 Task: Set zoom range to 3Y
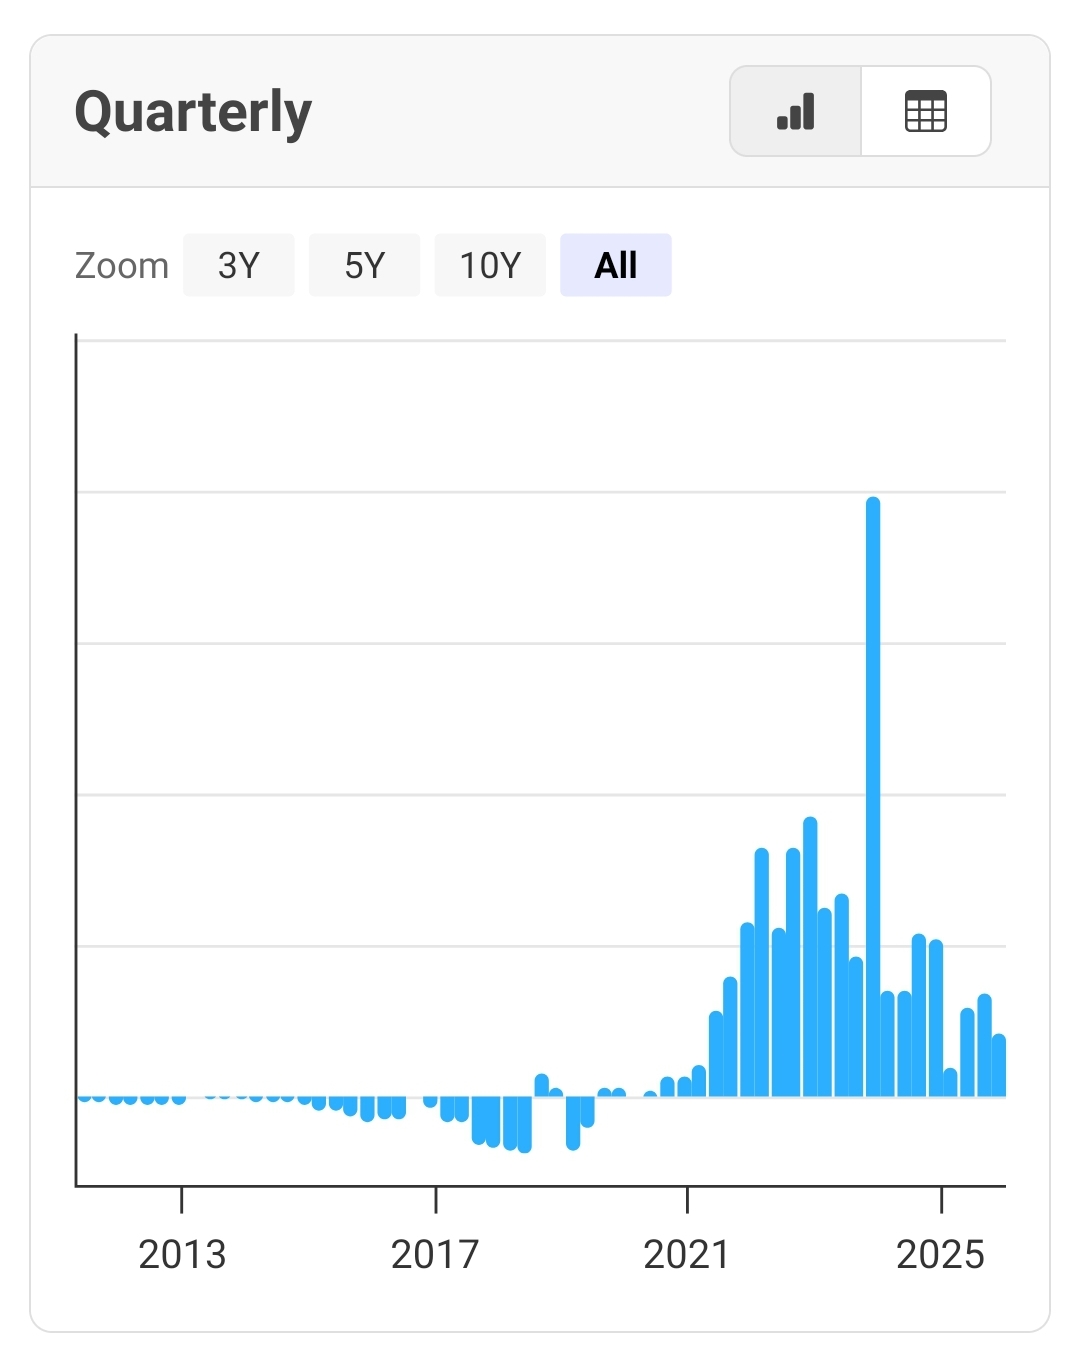(x=239, y=265)
